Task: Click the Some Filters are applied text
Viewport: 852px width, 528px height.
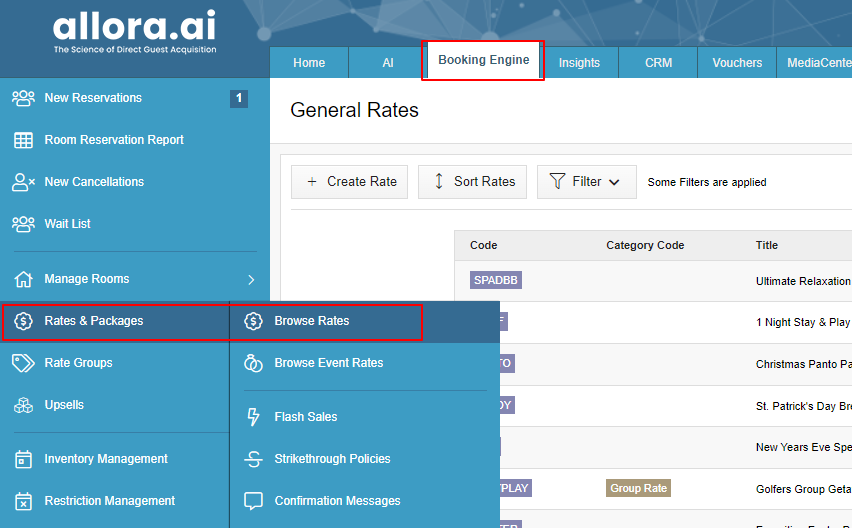Action: [707, 183]
